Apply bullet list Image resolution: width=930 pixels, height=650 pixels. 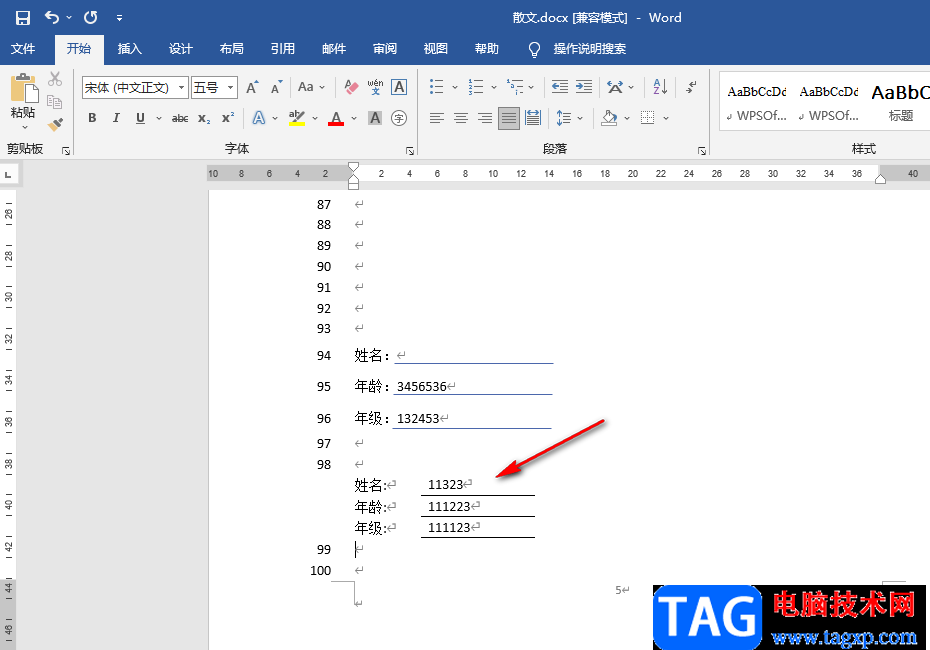tap(437, 87)
